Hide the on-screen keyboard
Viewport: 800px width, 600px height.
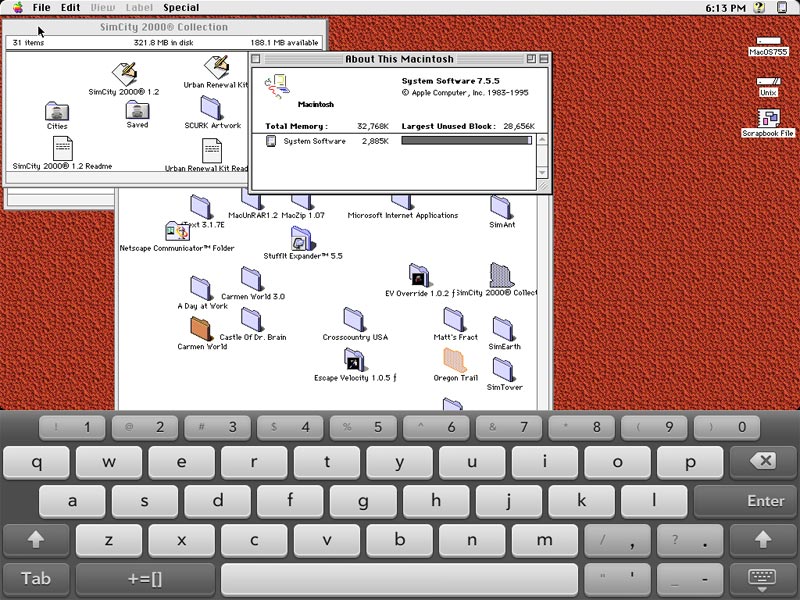point(764,578)
